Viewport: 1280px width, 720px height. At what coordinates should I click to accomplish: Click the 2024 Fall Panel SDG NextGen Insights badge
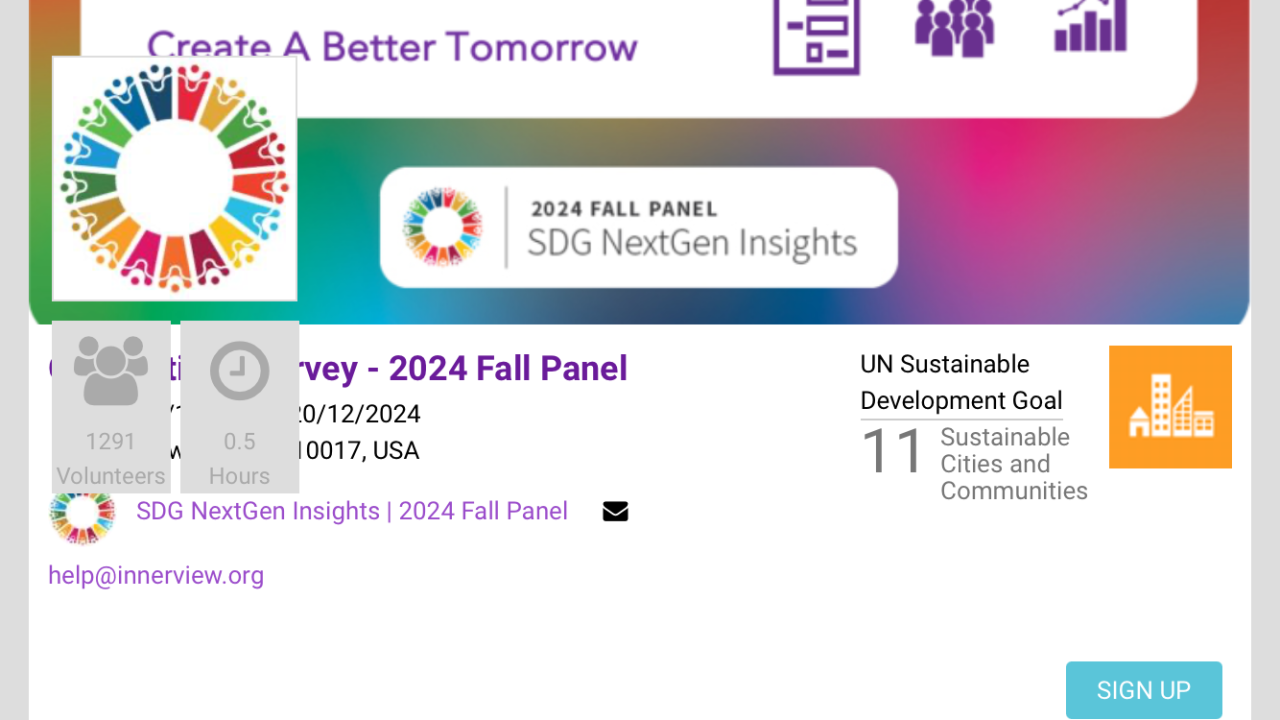click(639, 227)
